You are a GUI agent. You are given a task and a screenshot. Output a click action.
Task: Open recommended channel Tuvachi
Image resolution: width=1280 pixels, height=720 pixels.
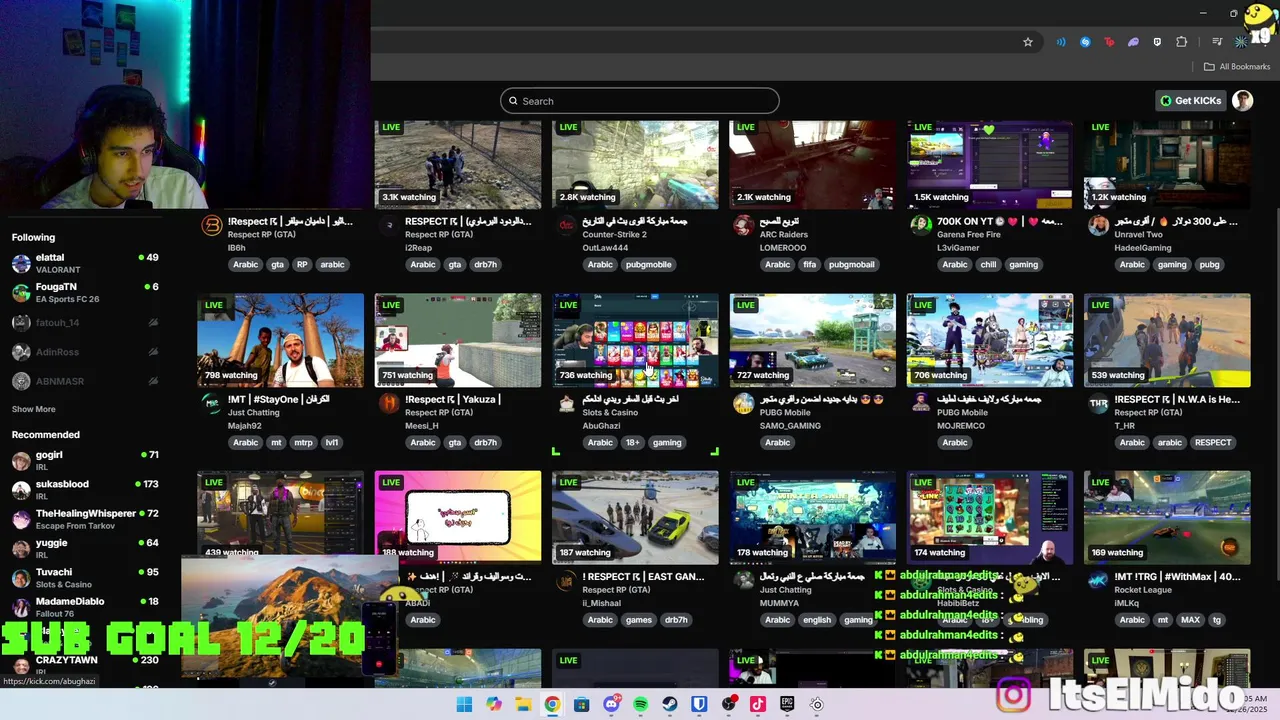[84, 578]
